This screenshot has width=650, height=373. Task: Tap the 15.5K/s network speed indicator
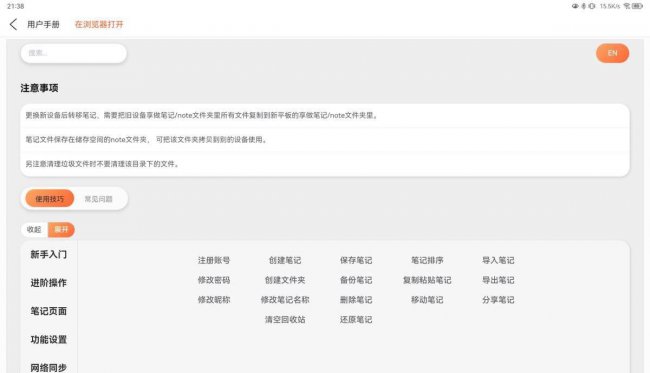coord(610,6)
